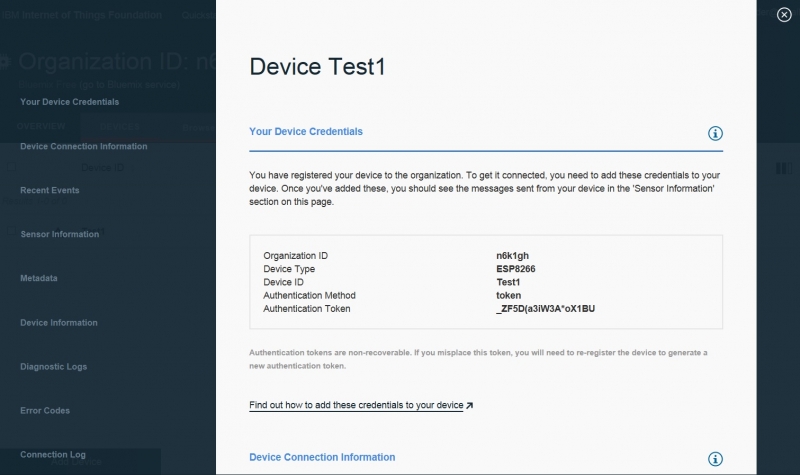
Task: Click the Organization ID value n6k1gh
Action: [512, 256]
